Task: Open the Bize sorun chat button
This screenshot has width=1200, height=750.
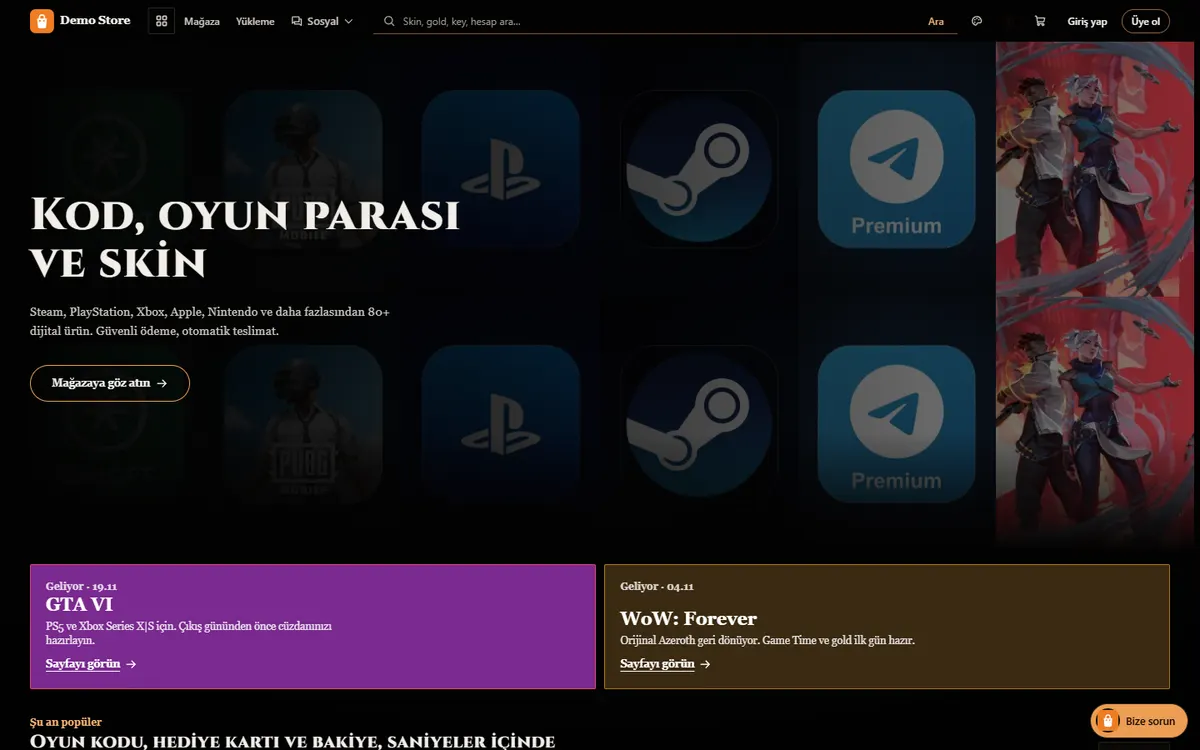Action: pyautogui.click(x=1139, y=721)
